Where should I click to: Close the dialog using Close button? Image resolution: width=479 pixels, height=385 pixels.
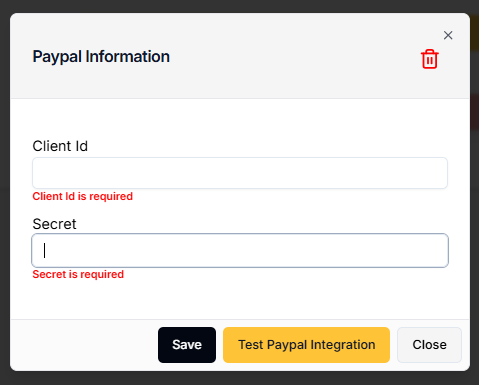429,345
